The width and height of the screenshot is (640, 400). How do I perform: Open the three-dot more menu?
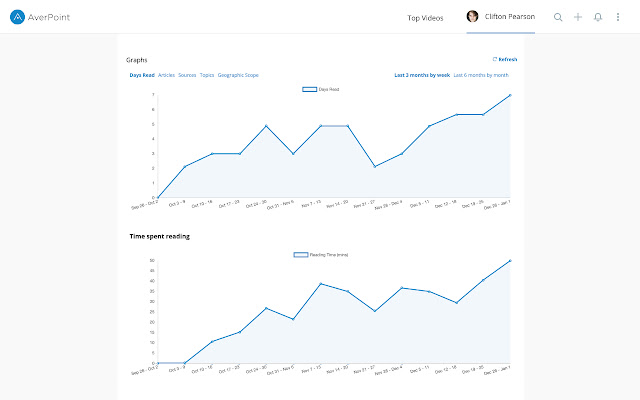618,17
